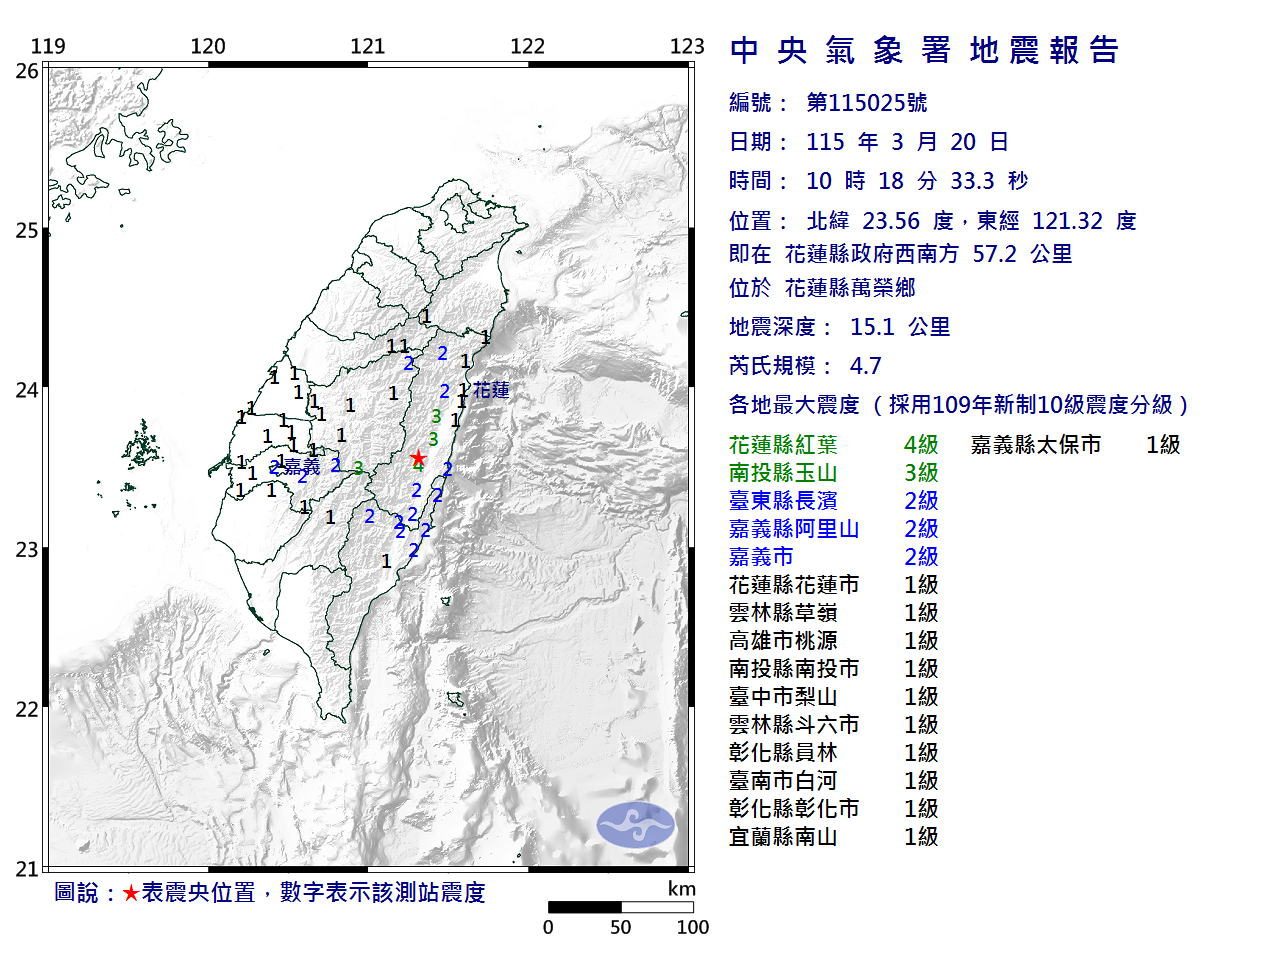This screenshot has height=960, width=1280.
Task: Click the 中央氣象署地震報告 title heading
Action: tap(924, 50)
